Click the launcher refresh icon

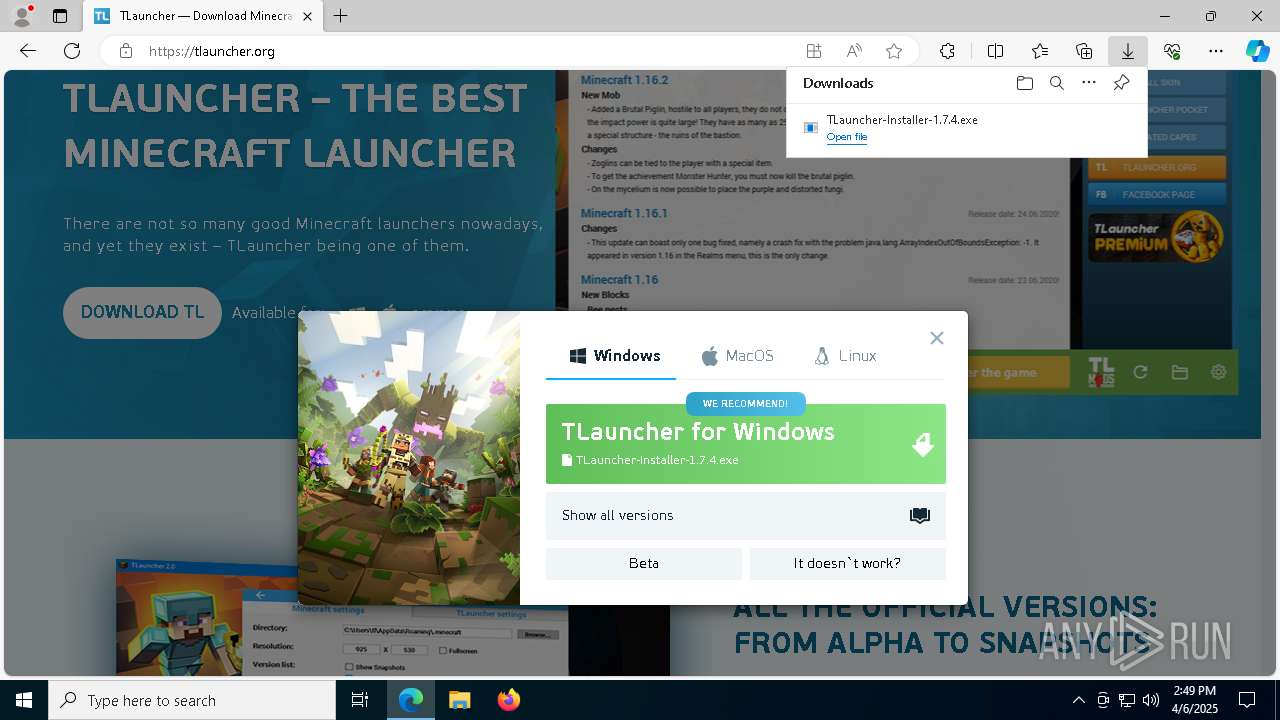click(1140, 372)
